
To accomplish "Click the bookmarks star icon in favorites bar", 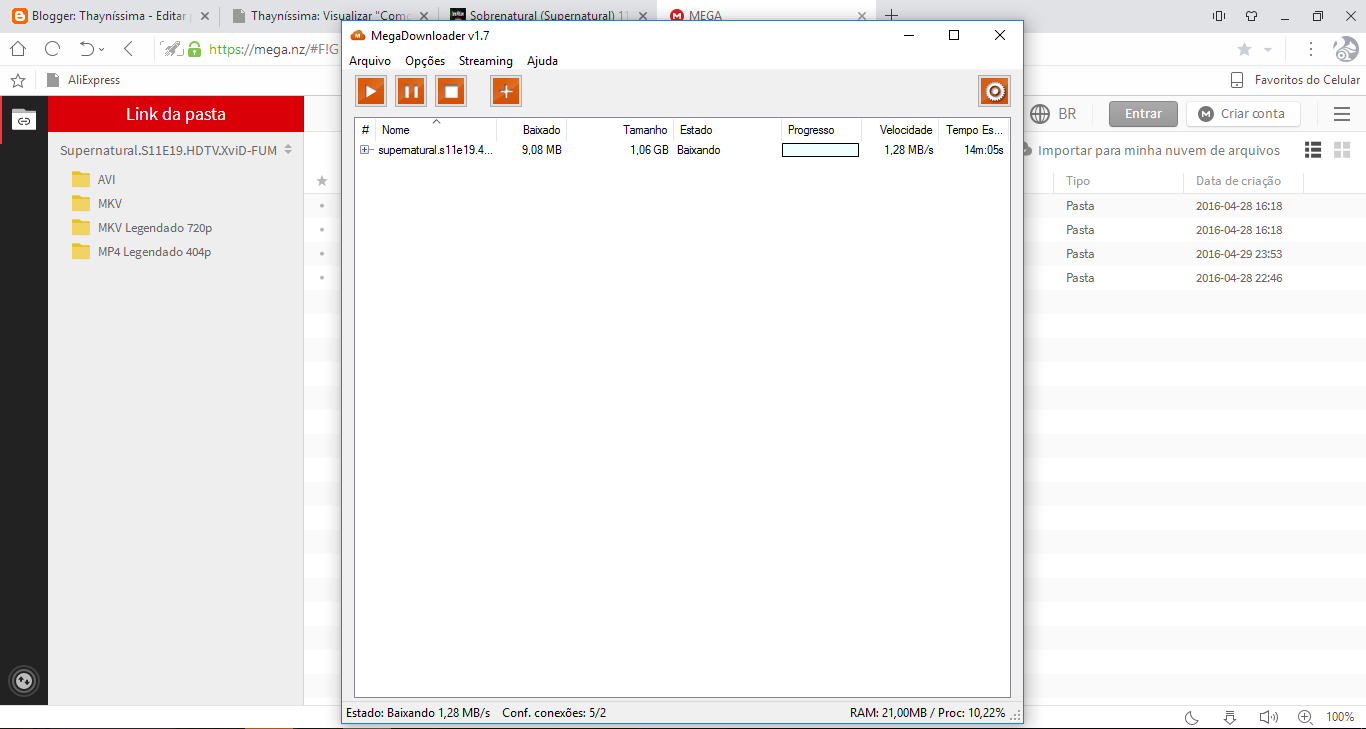I will 17,80.
